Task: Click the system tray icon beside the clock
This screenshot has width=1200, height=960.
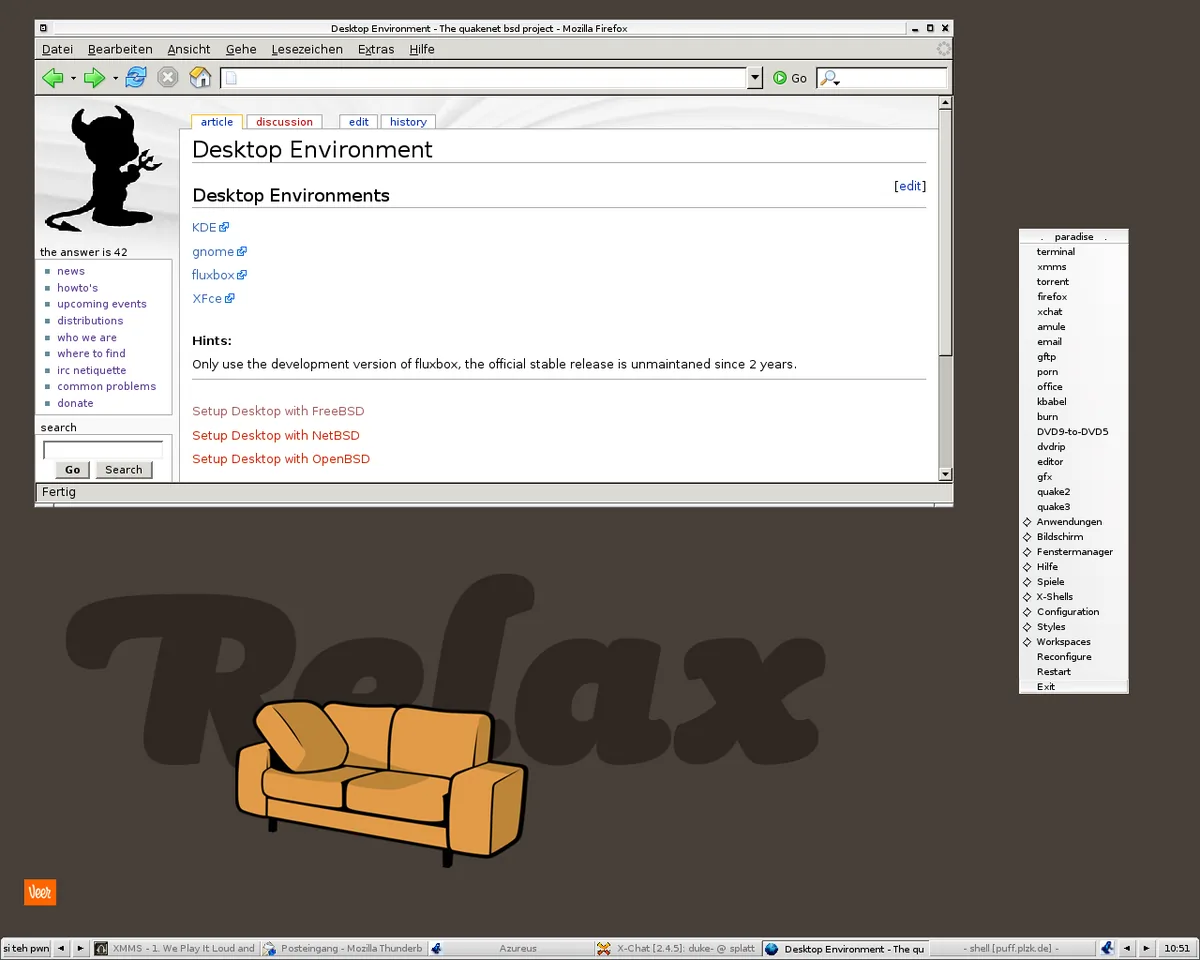Action: (1107, 948)
